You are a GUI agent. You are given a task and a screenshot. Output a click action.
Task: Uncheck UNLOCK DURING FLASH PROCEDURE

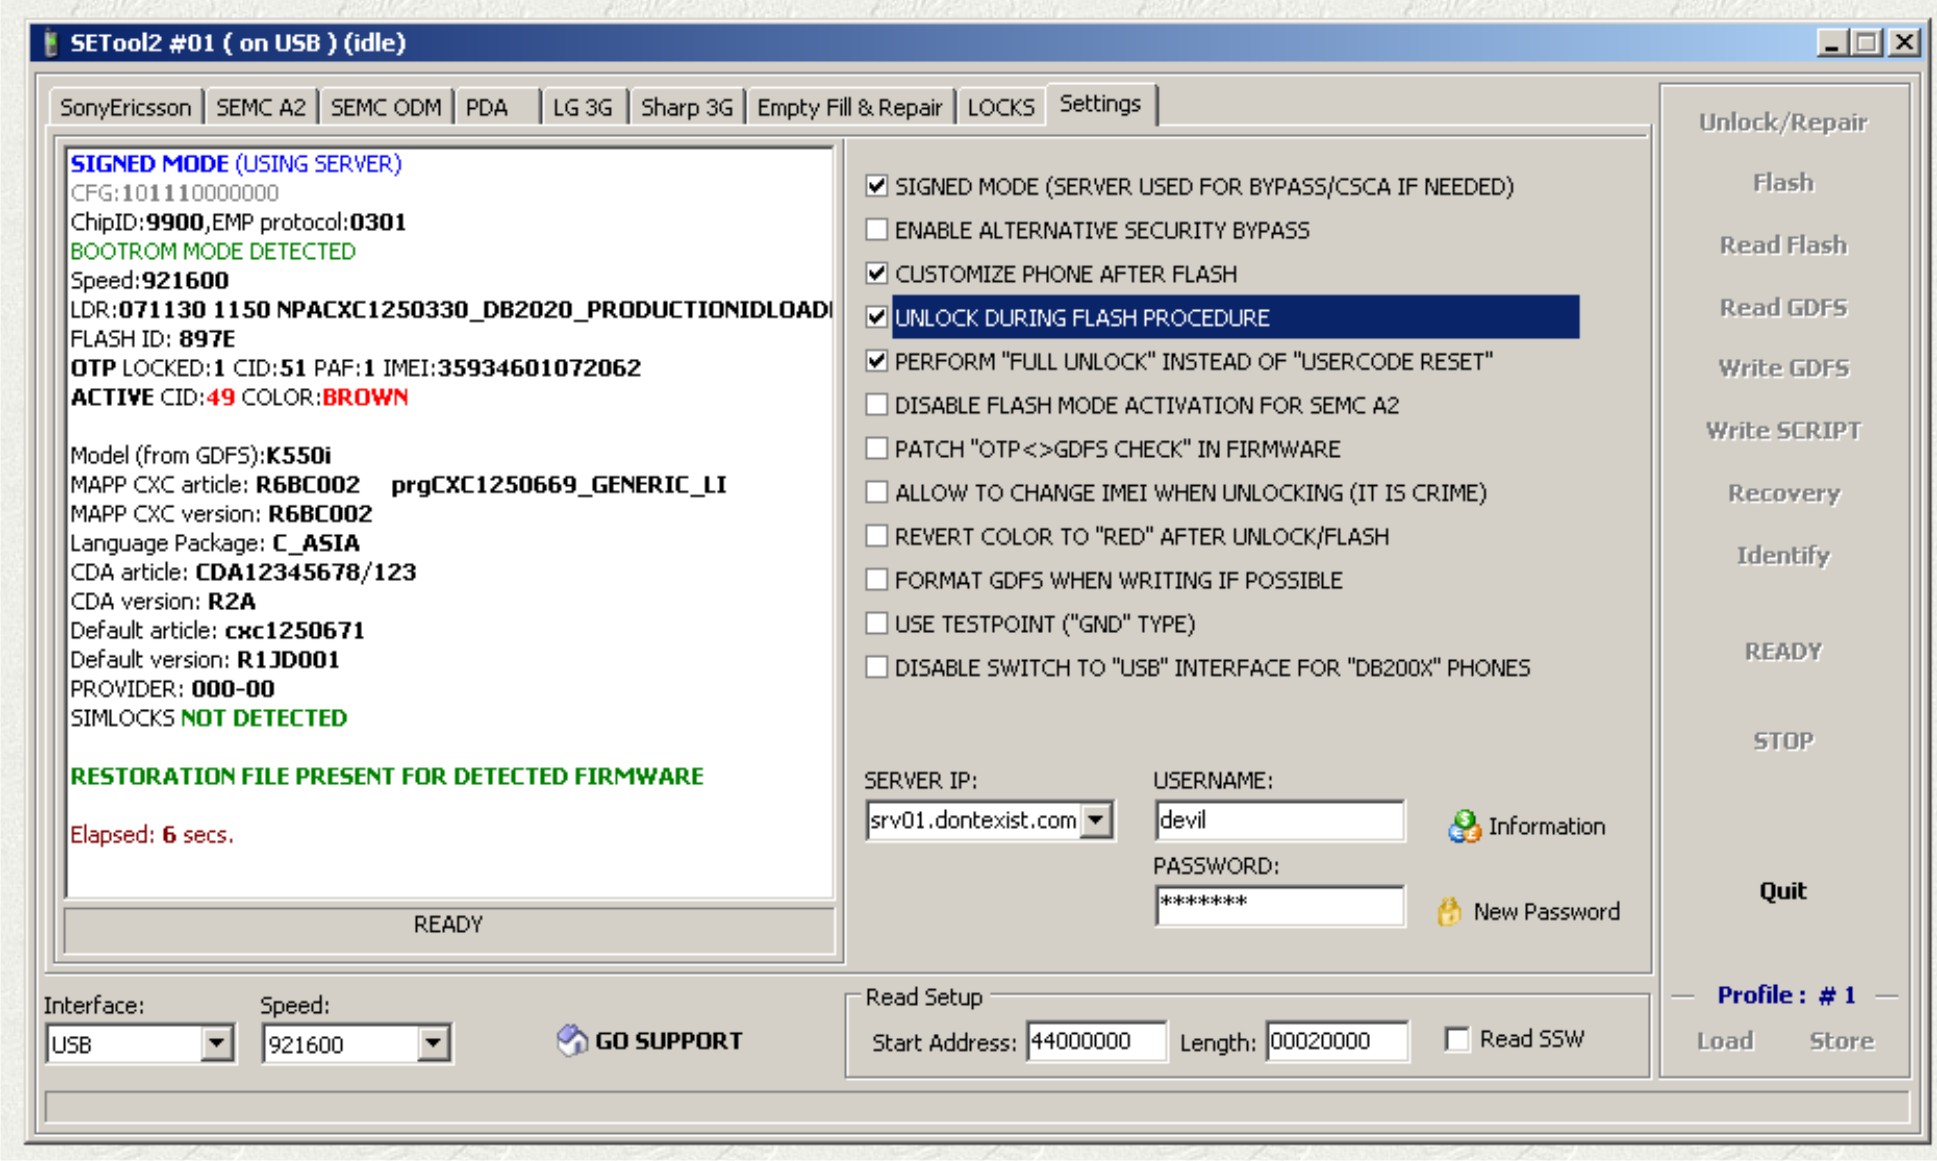(876, 317)
